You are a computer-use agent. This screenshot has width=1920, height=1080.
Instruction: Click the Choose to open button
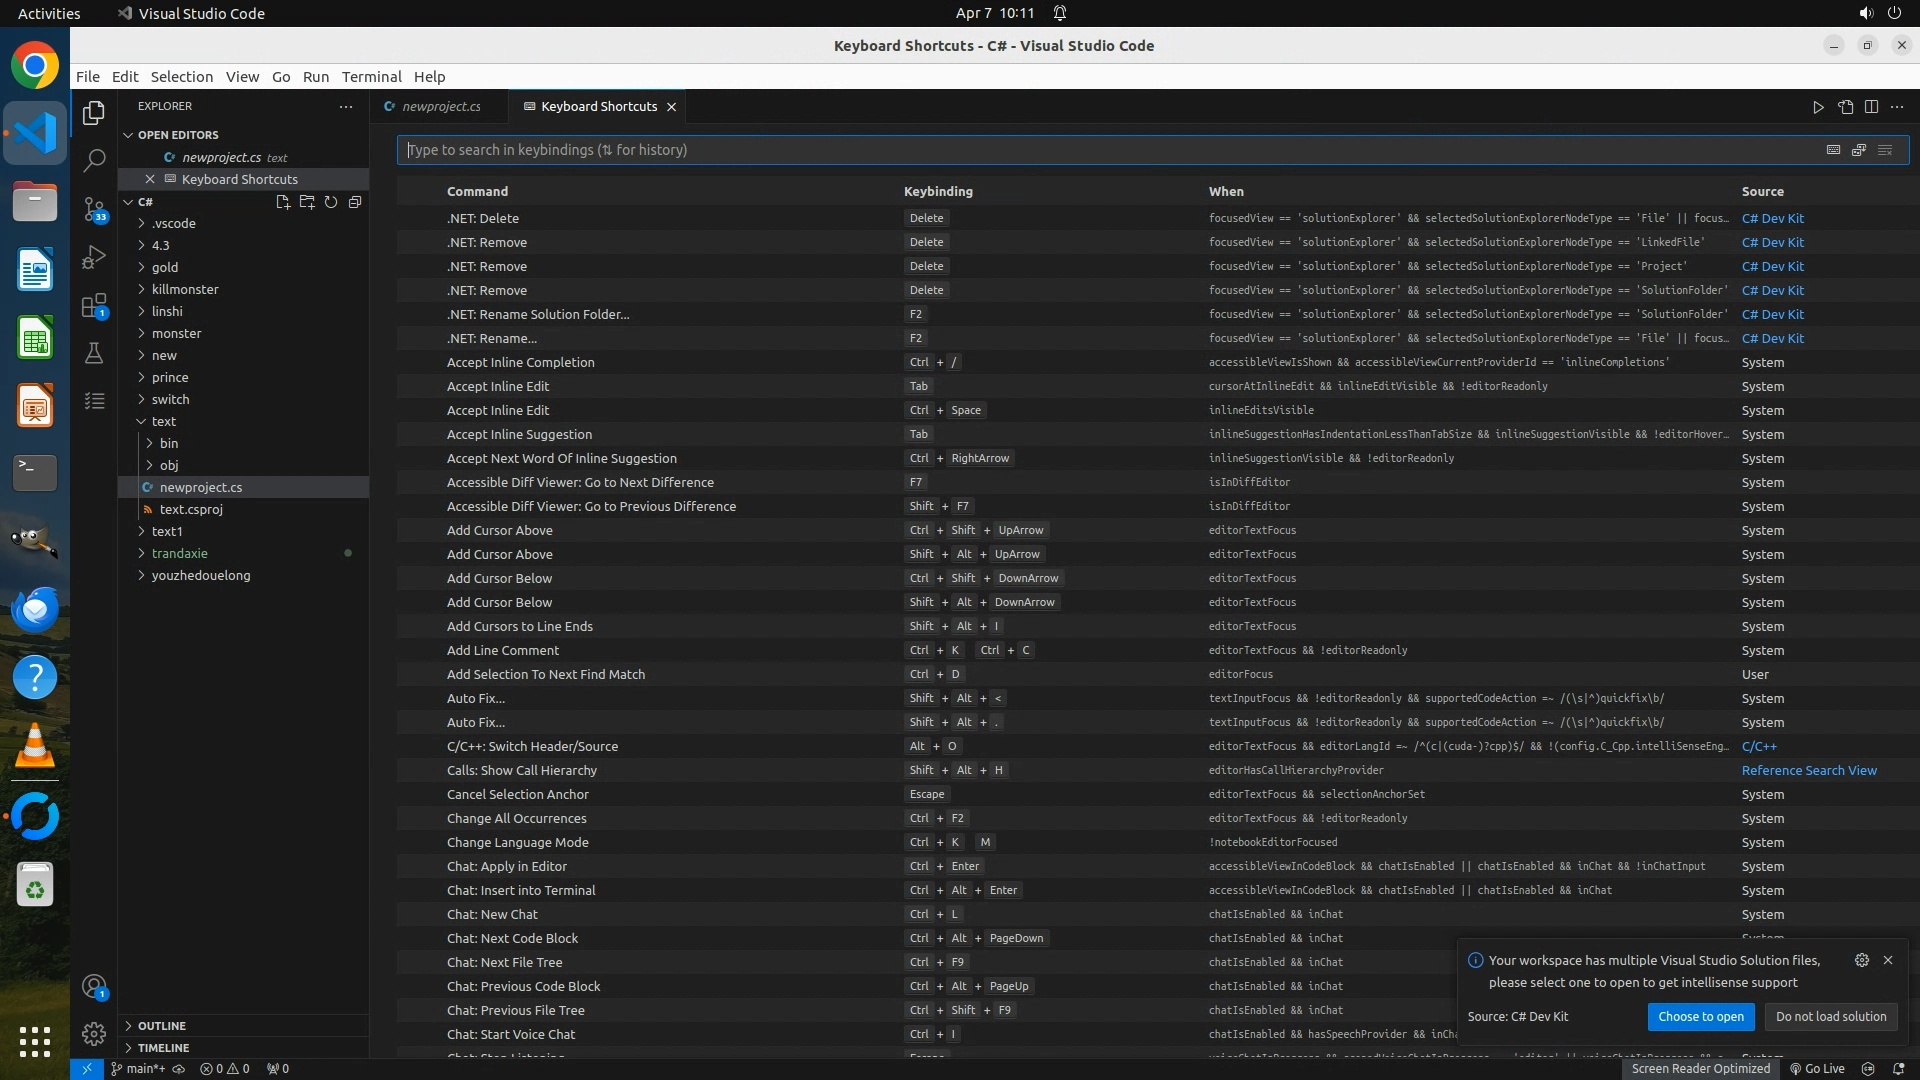pyautogui.click(x=1700, y=1016)
